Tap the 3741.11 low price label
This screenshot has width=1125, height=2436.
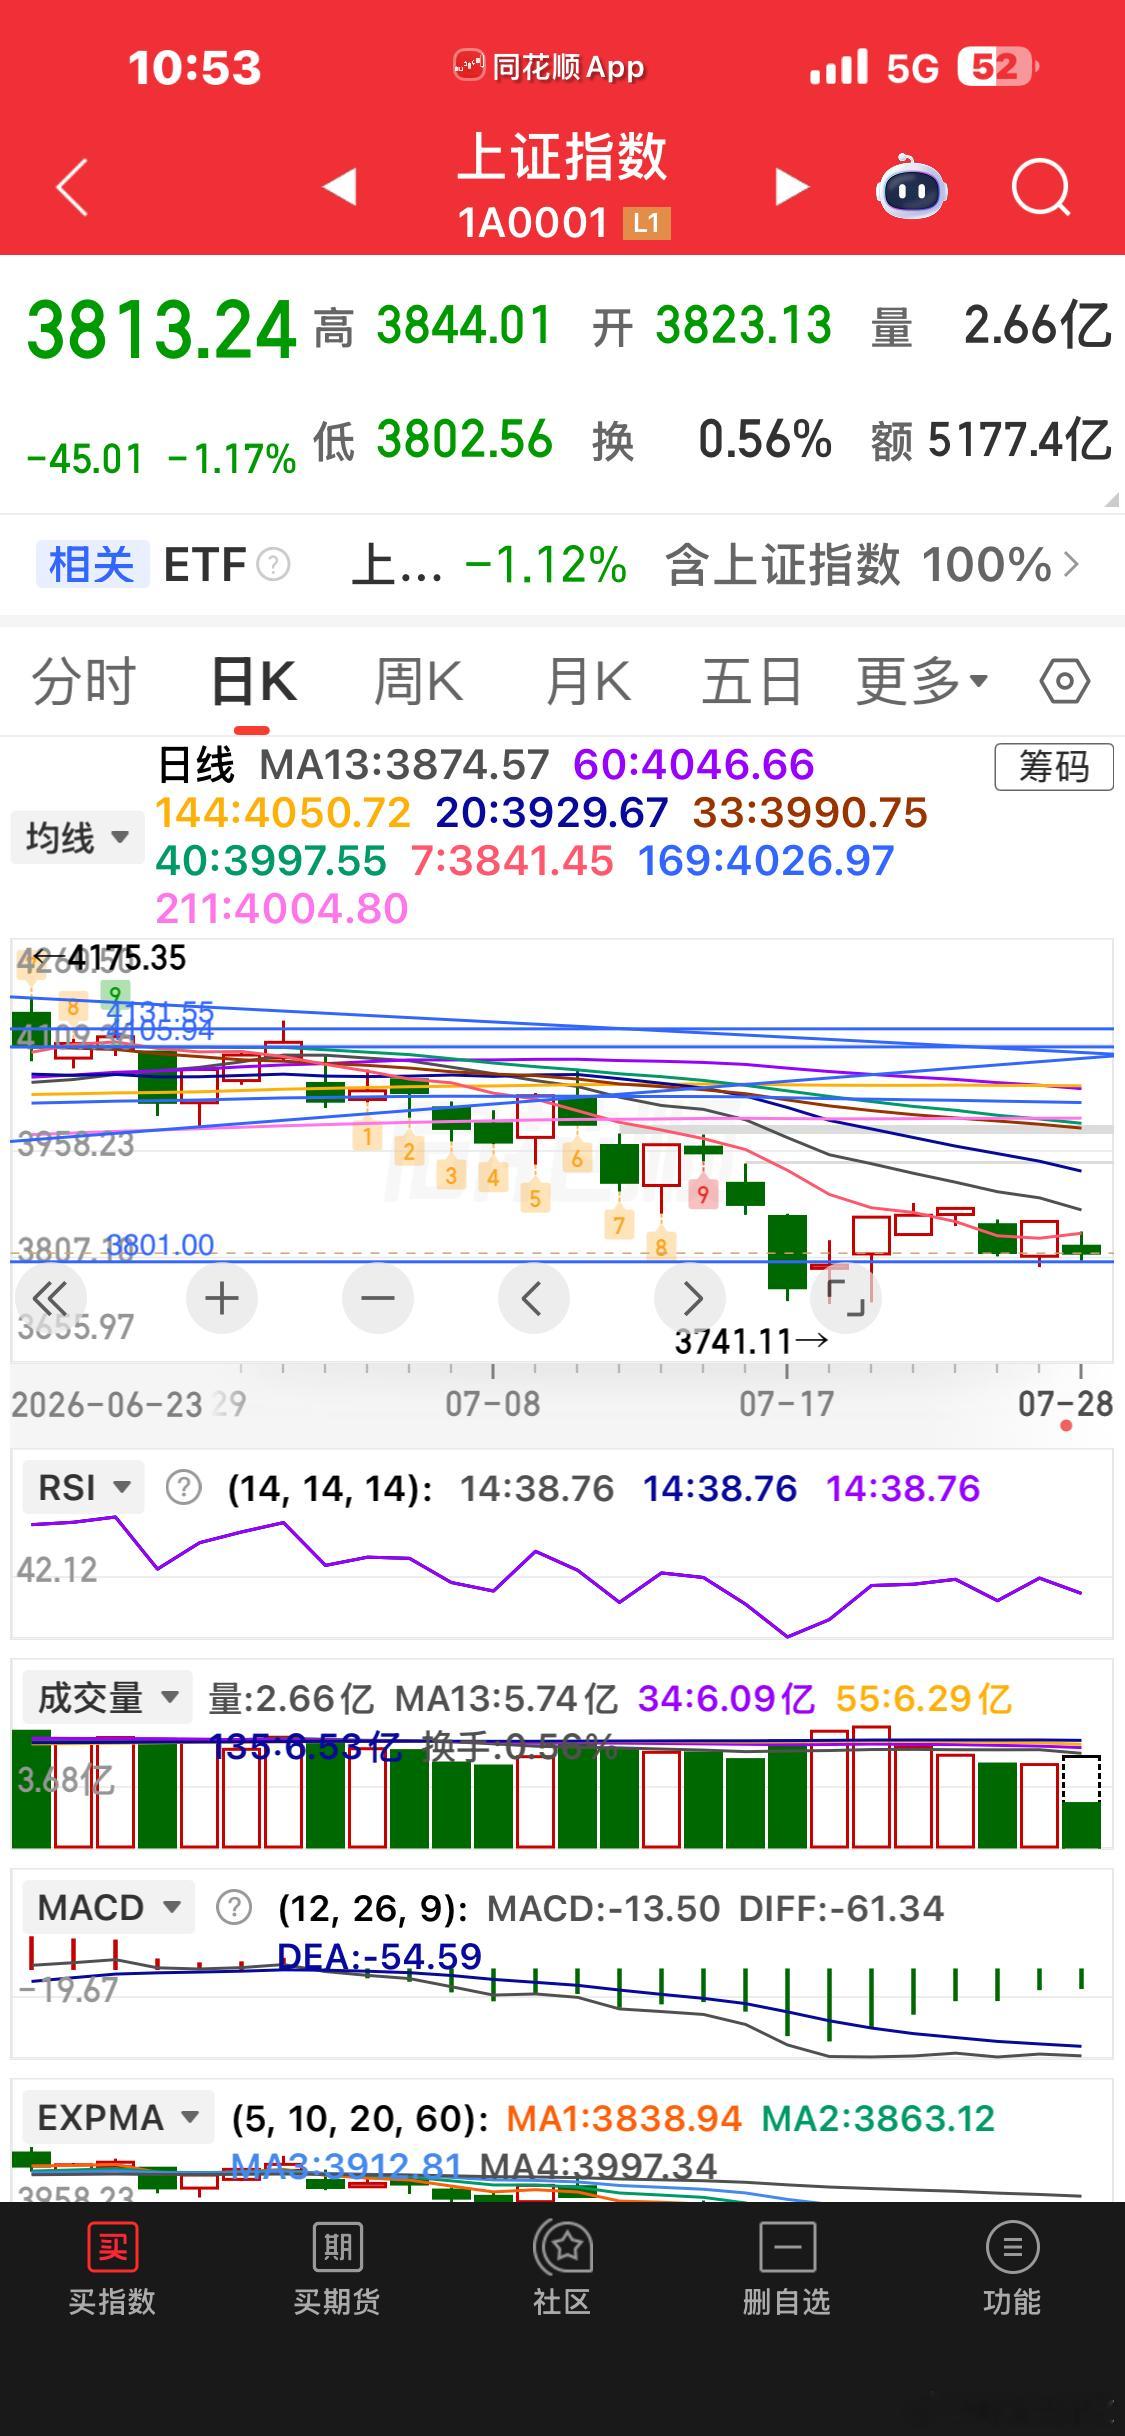coord(750,1341)
